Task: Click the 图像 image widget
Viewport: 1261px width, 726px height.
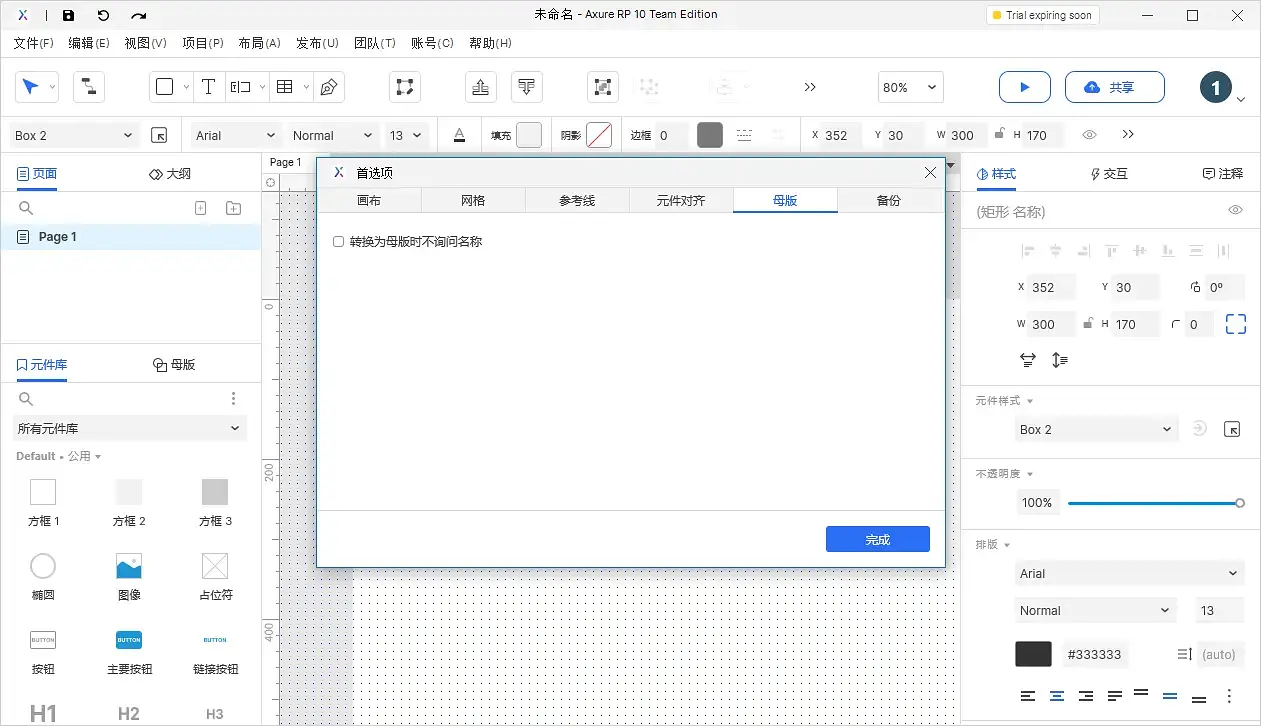Action: pyautogui.click(x=129, y=577)
